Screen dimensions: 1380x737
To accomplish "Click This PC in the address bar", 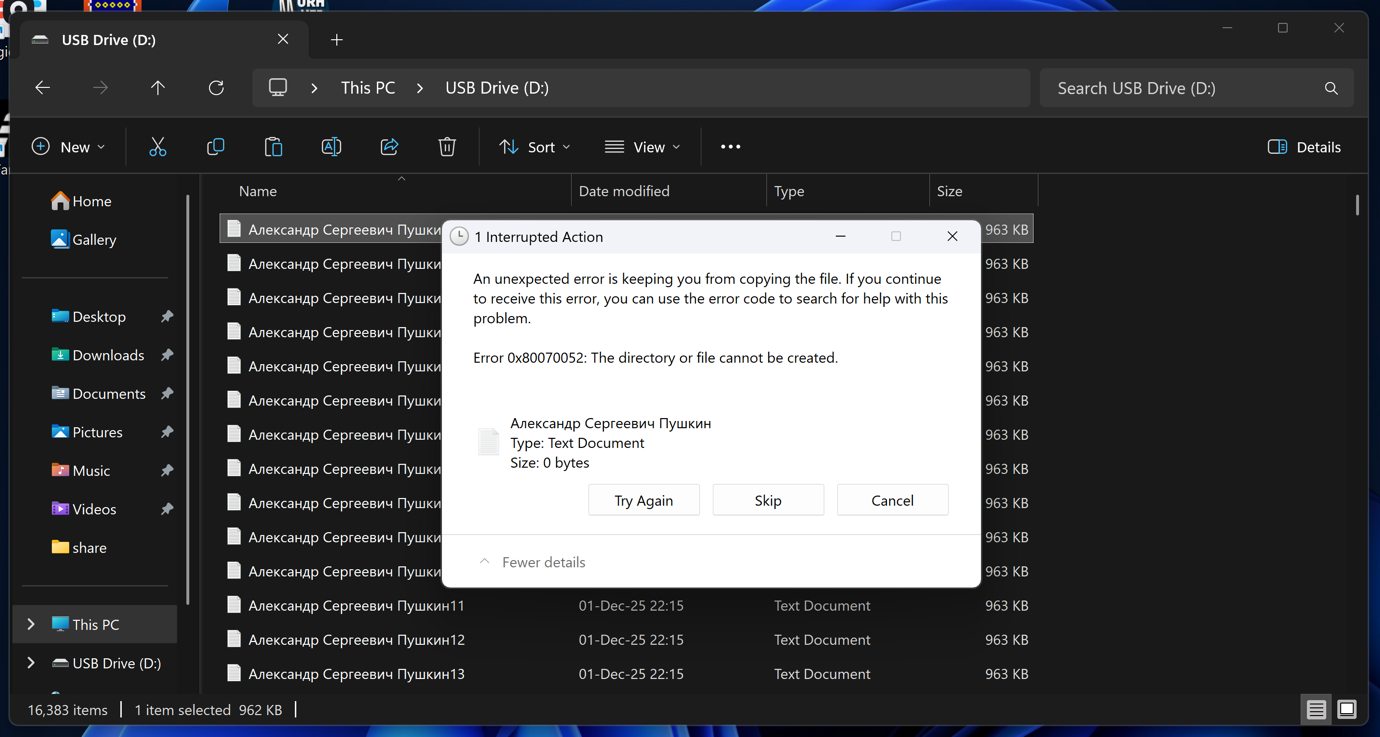I will coord(368,88).
